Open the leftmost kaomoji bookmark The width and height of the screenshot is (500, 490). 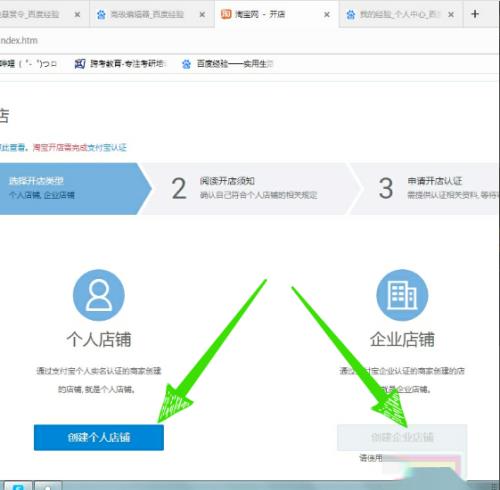[x=29, y=63]
